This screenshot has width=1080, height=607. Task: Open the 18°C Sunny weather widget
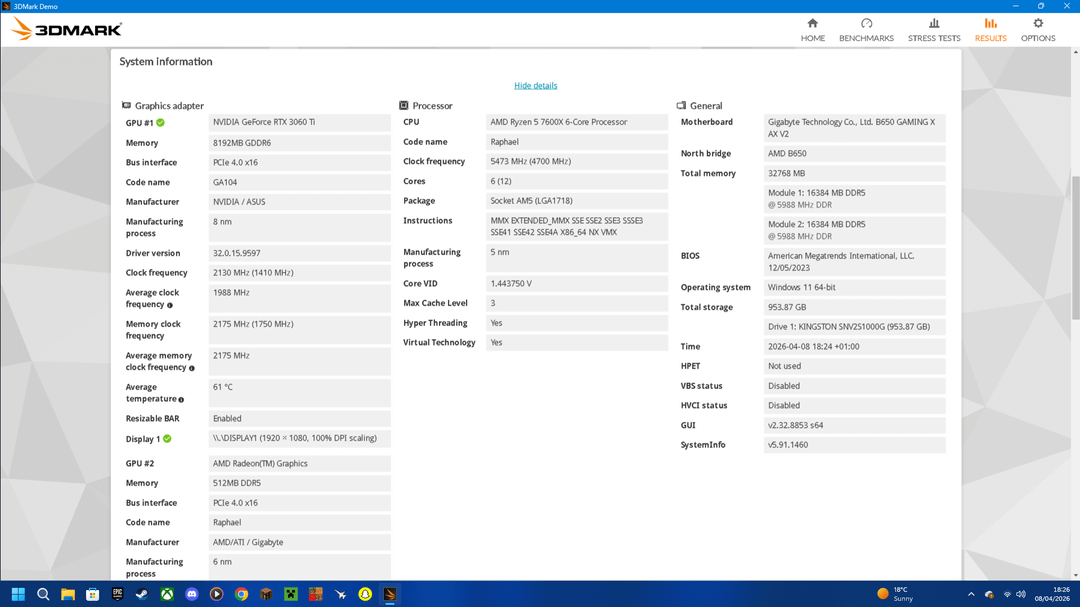[x=895, y=594]
